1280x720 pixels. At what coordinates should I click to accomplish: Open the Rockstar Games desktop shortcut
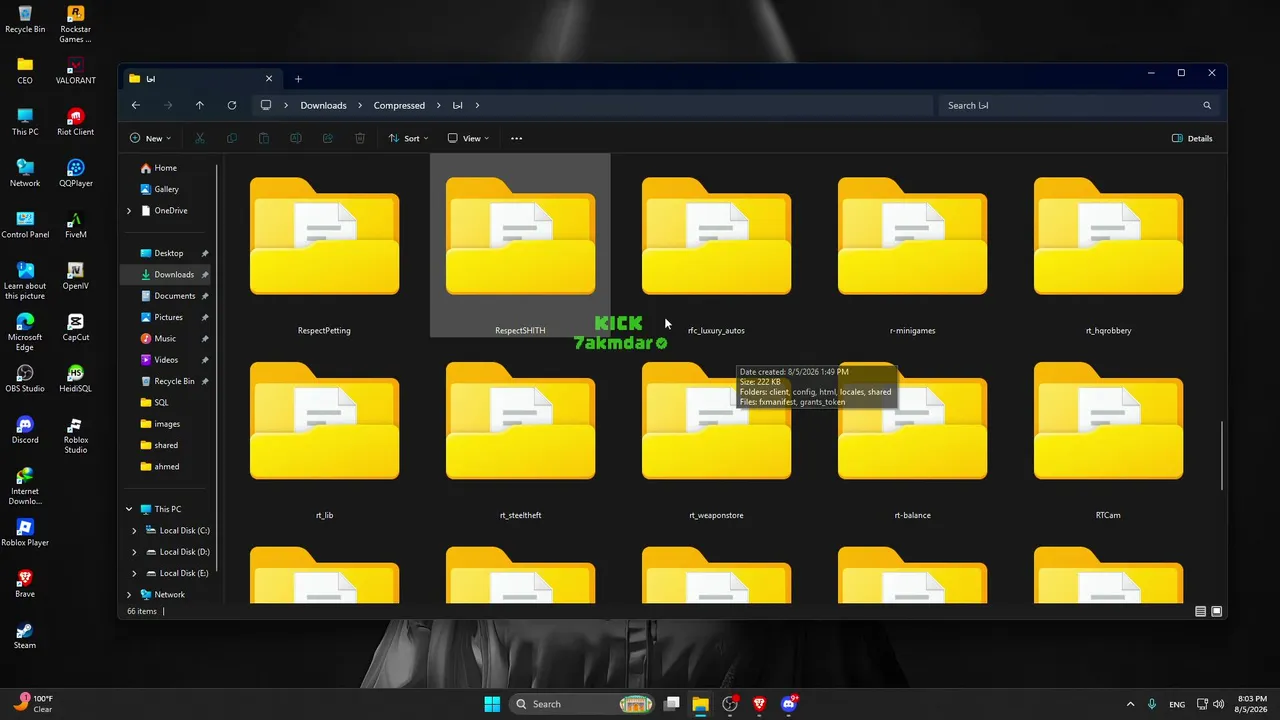pos(75,24)
